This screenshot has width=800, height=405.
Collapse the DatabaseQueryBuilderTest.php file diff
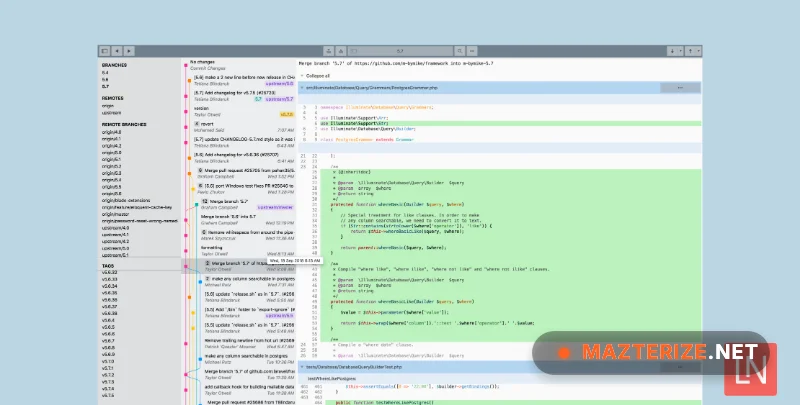(302, 367)
